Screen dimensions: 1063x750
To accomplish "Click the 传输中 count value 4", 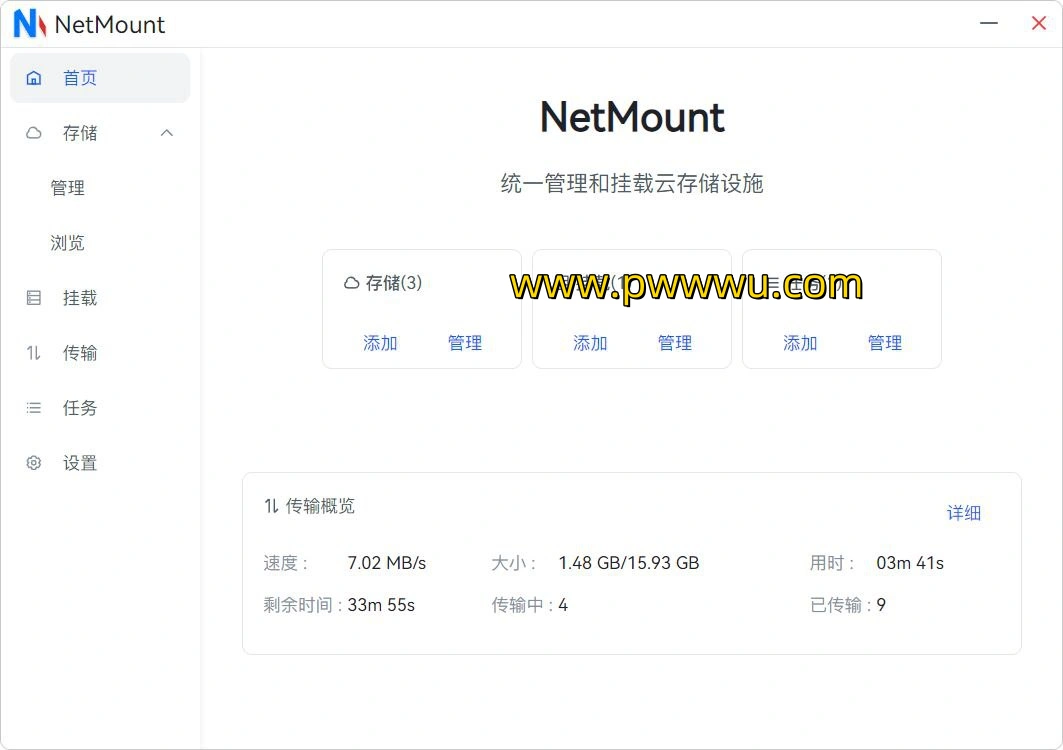I will [563, 605].
